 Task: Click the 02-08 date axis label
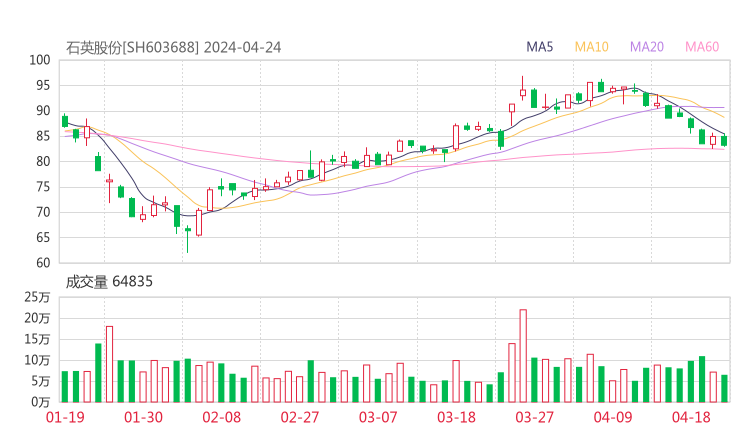tap(222, 417)
